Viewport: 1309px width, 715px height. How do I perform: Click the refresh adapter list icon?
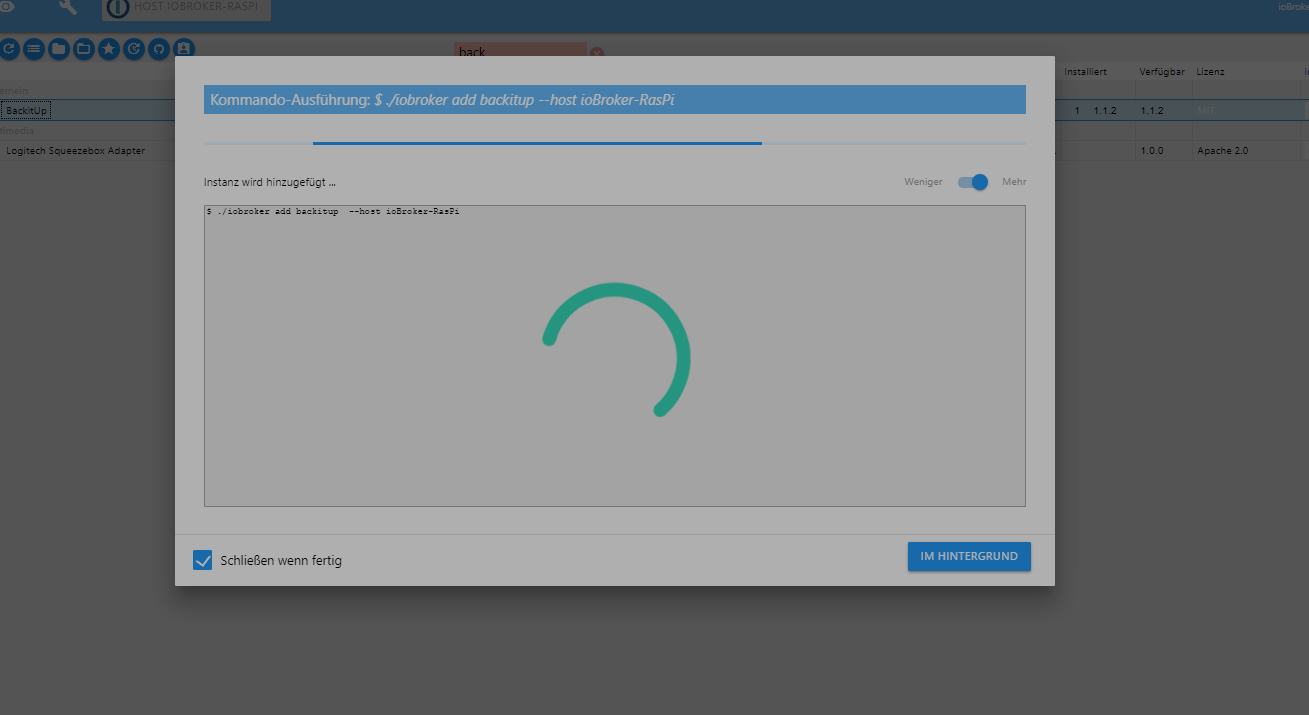(x=9, y=48)
